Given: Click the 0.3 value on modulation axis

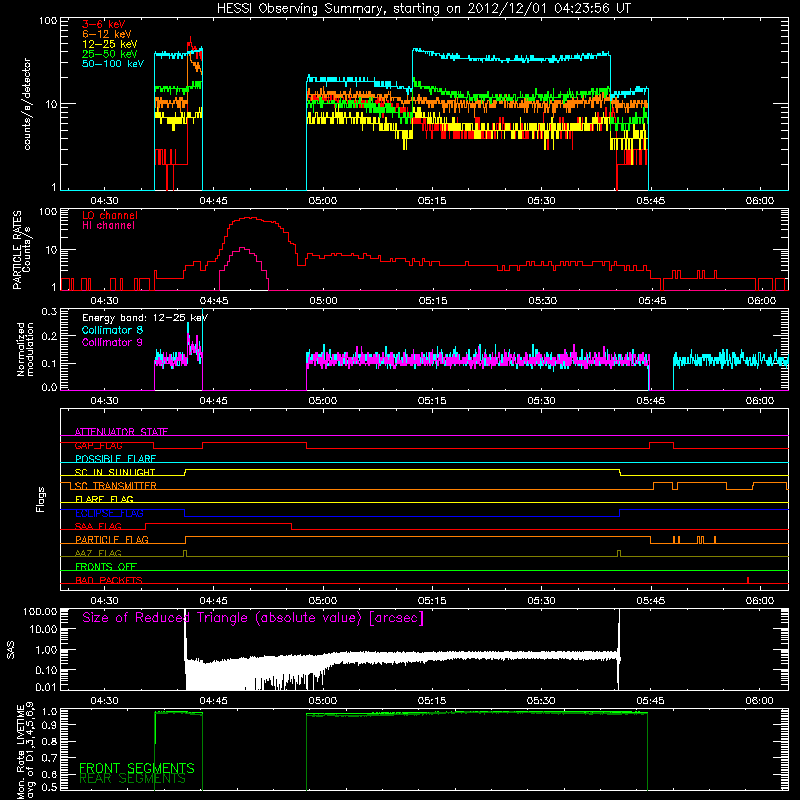Looking at the screenshot, I should coord(49,311).
